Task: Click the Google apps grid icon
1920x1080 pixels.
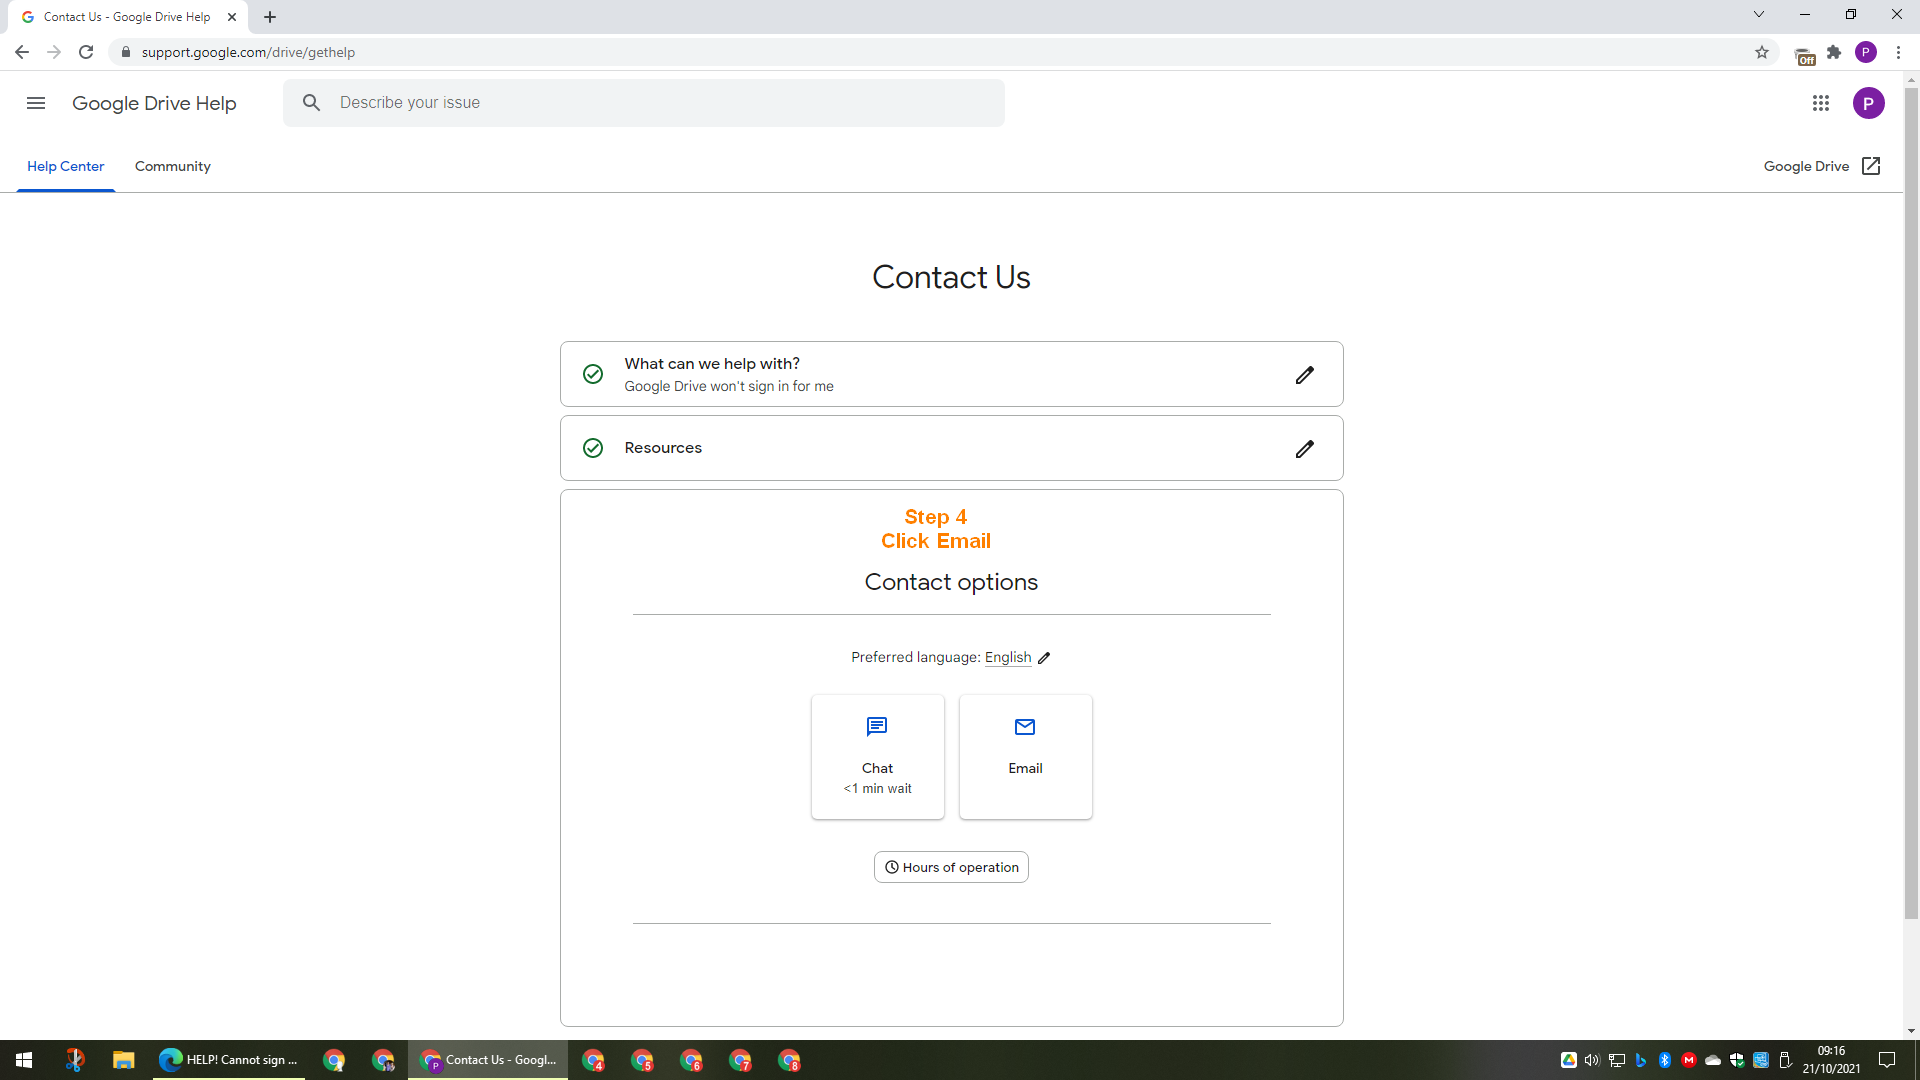Action: (1820, 103)
